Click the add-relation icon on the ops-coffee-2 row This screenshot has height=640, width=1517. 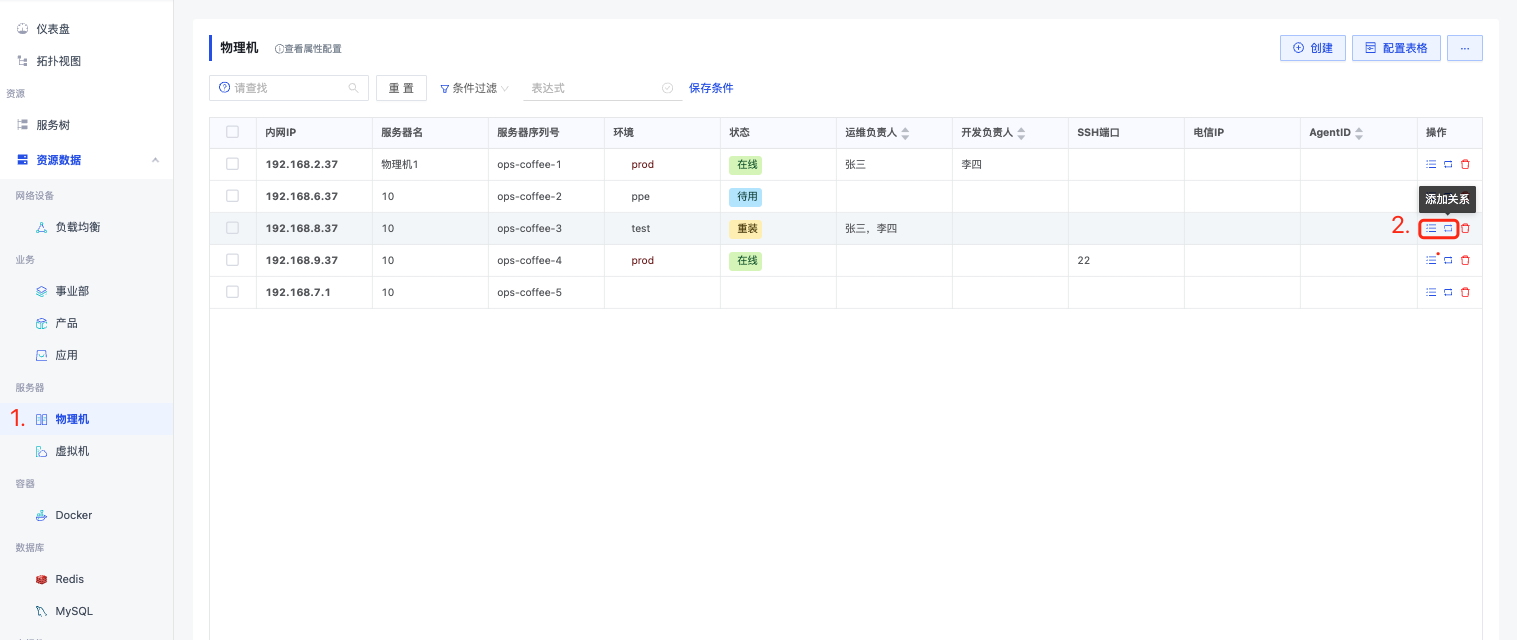pos(1448,197)
